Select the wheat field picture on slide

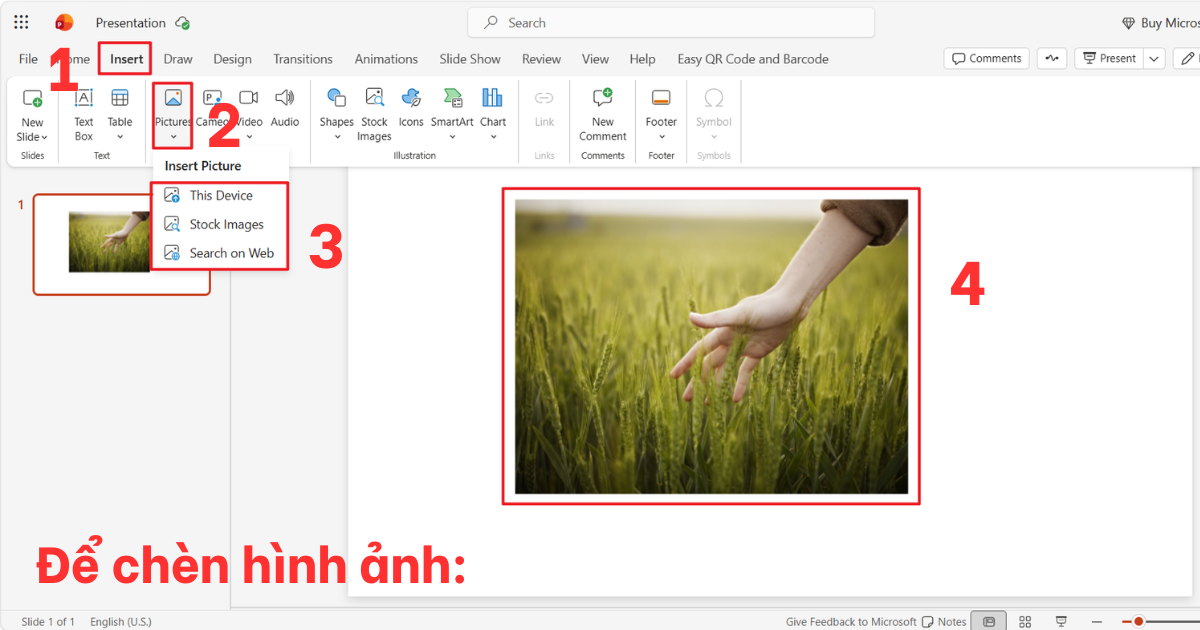(711, 346)
